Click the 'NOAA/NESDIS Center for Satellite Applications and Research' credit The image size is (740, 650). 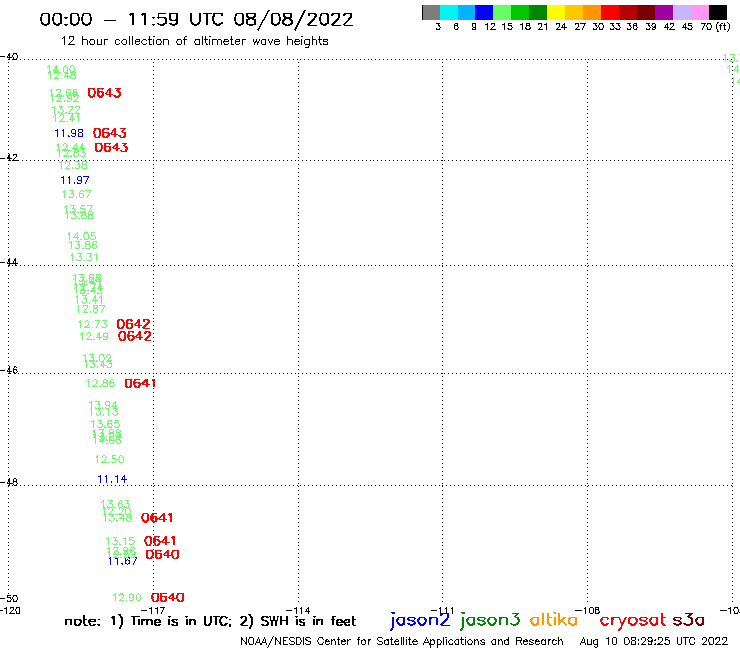[x=402, y=642]
